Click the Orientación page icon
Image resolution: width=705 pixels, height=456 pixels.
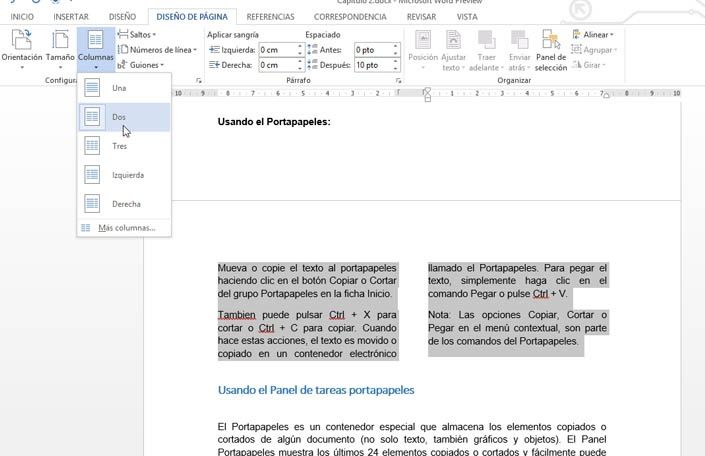(x=21, y=40)
